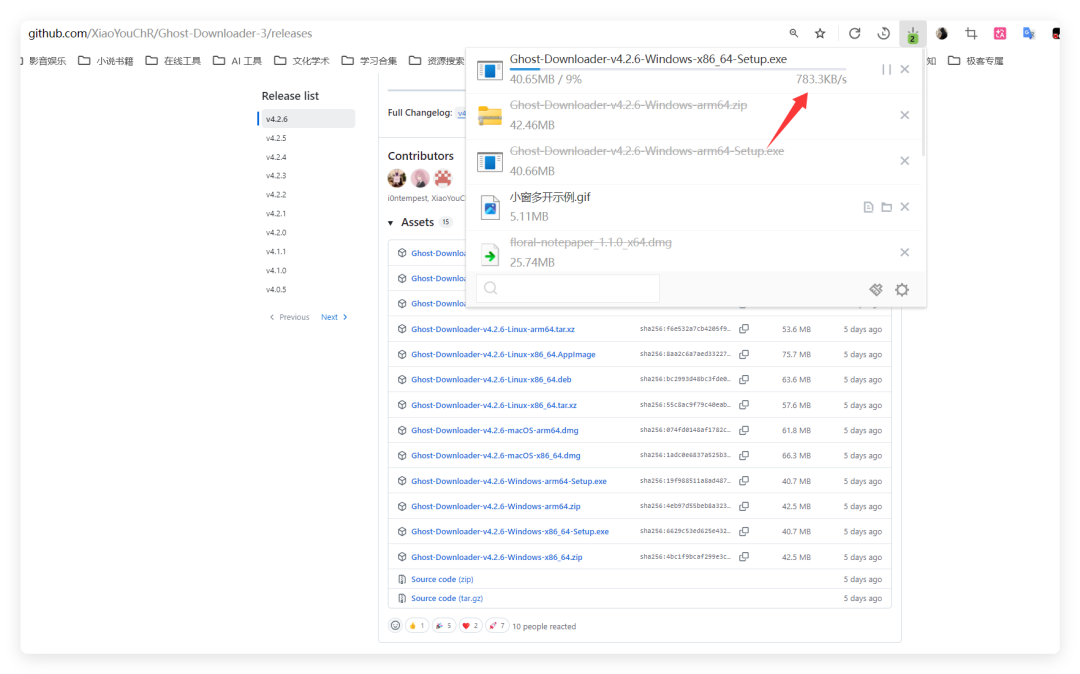Pause the x86_64-Setup.exe download
The image size is (1080, 674).
click(886, 70)
